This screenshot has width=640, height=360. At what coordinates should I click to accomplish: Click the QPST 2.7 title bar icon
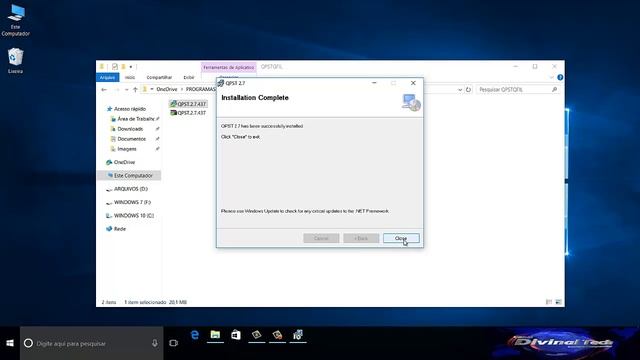click(x=221, y=83)
